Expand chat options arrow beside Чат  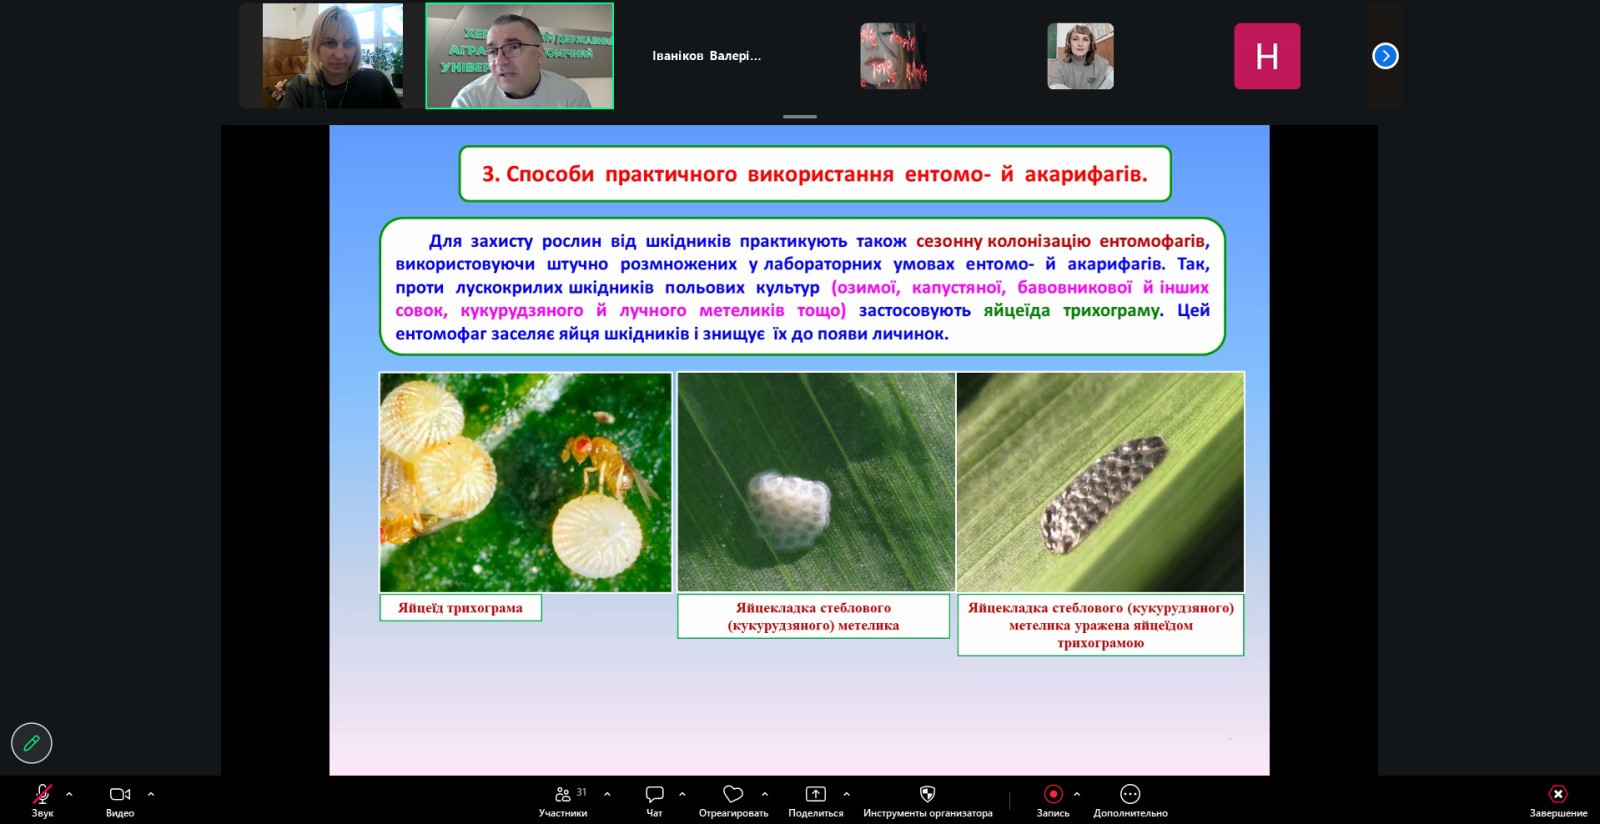(682, 794)
